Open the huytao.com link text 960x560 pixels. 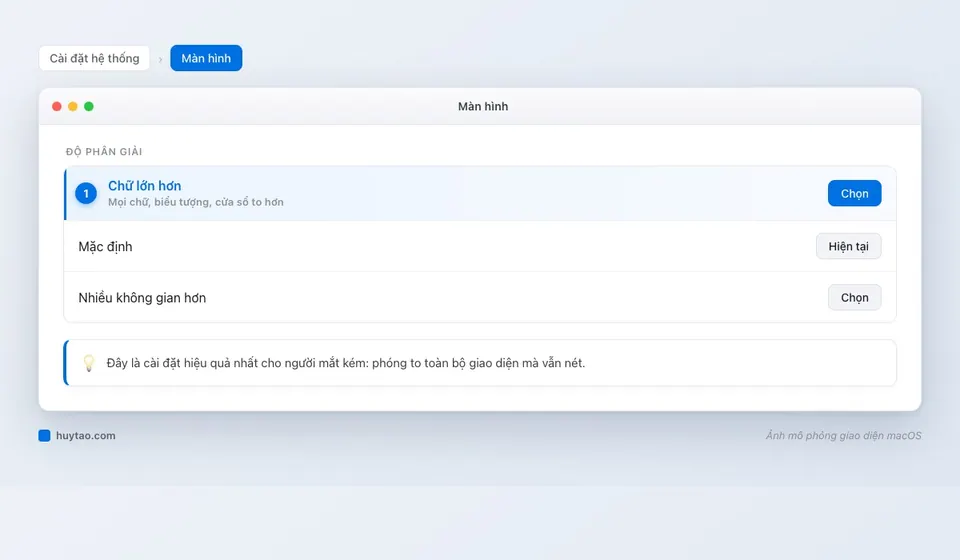click(x=86, y=435)
